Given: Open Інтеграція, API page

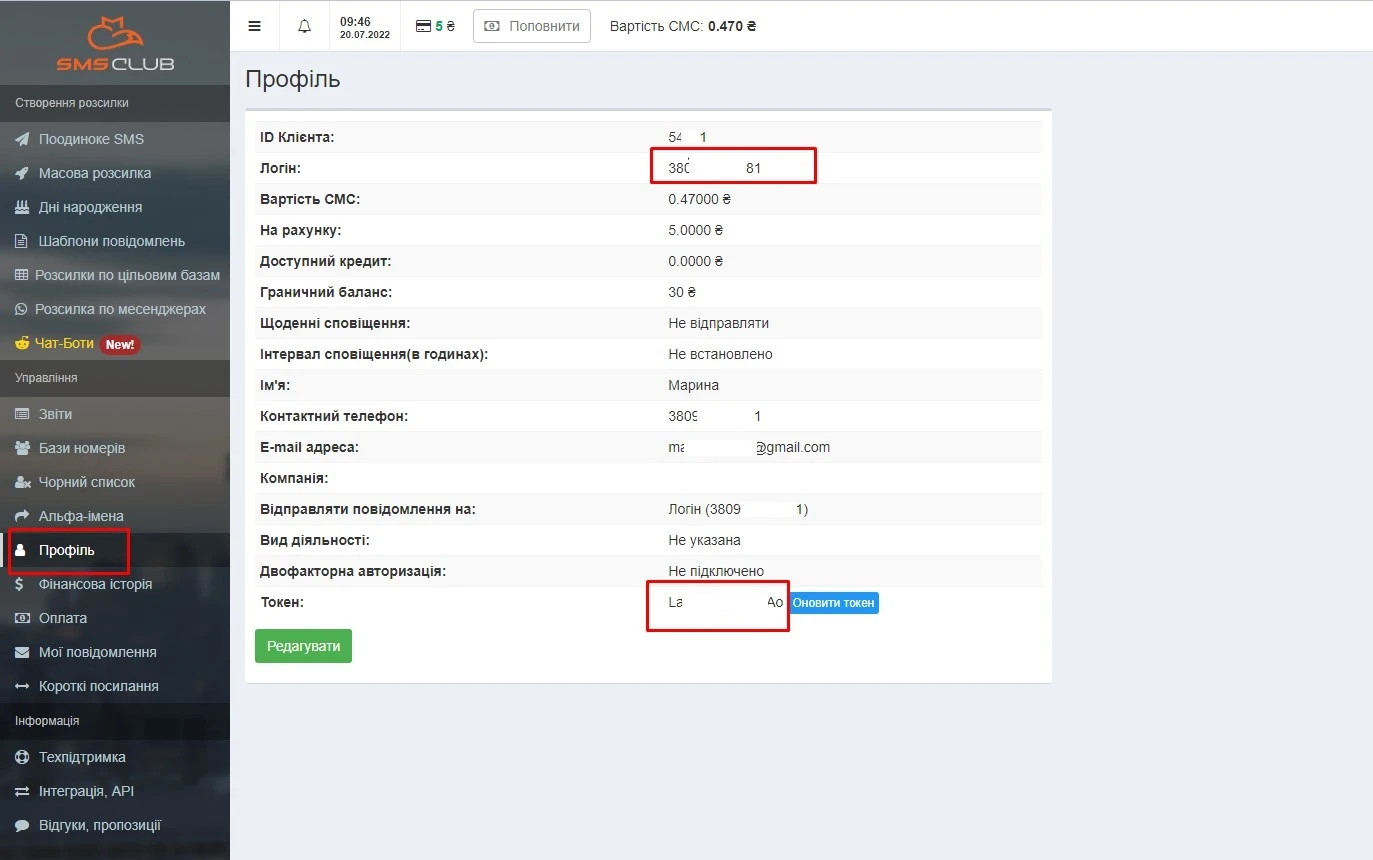Looking at the screenshot, I should (86, 791).
